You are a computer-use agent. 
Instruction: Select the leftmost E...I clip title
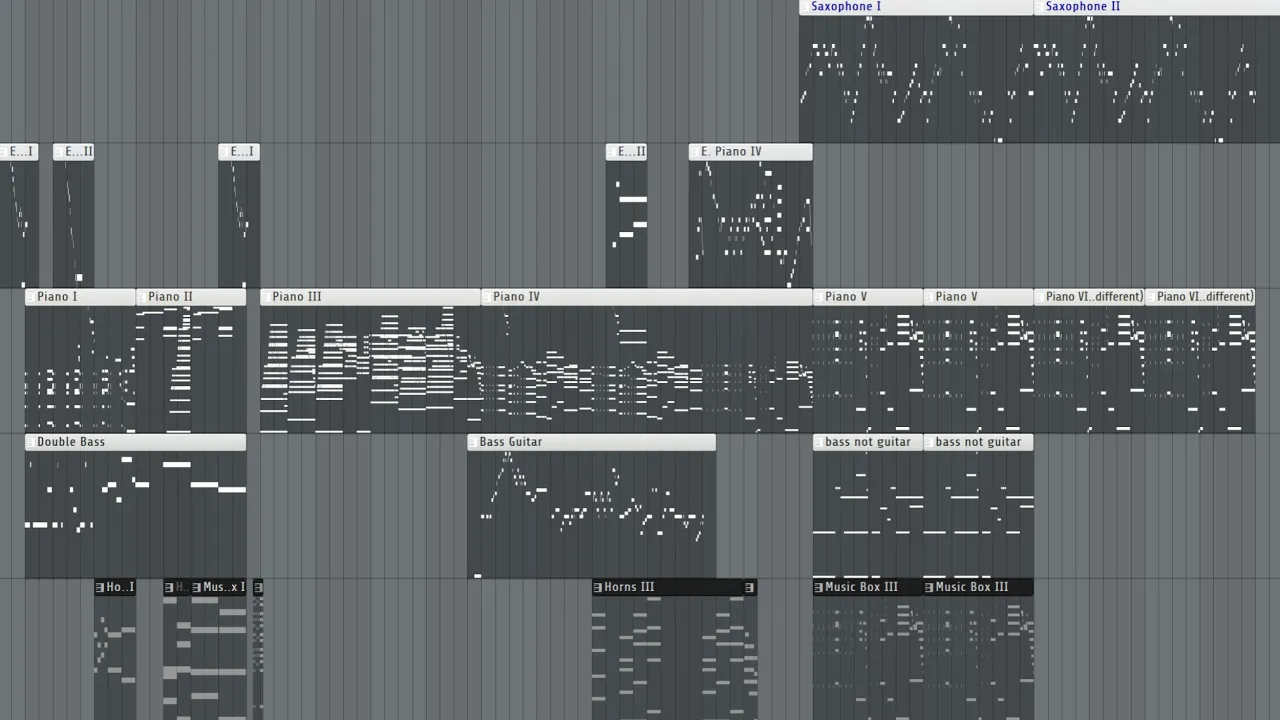coord(20,152)
